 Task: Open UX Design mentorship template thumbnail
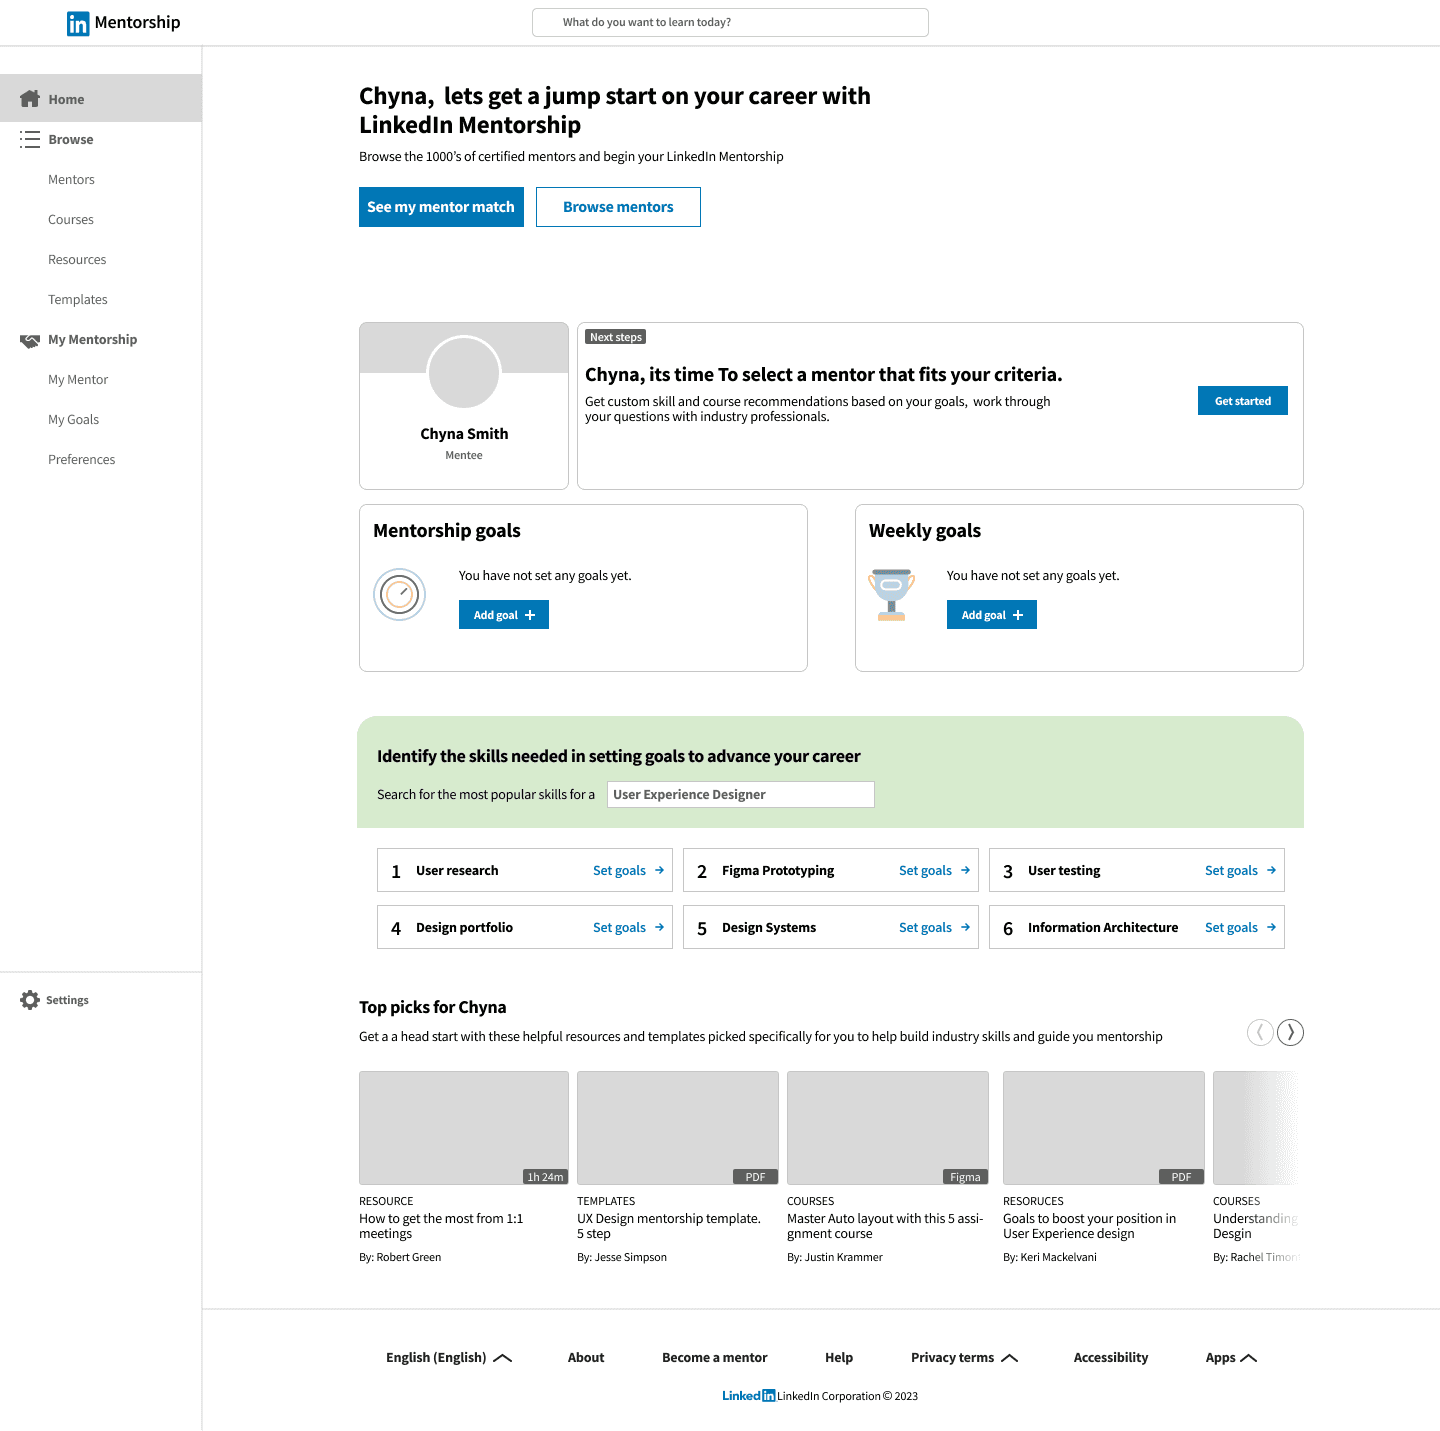(x=678, y=1128)
